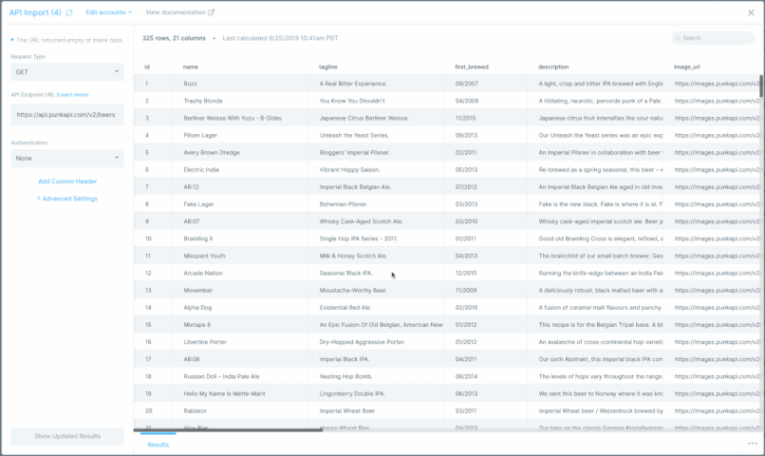
Task: Click the first_brewed value 04/2008
Action: point(467,101)
